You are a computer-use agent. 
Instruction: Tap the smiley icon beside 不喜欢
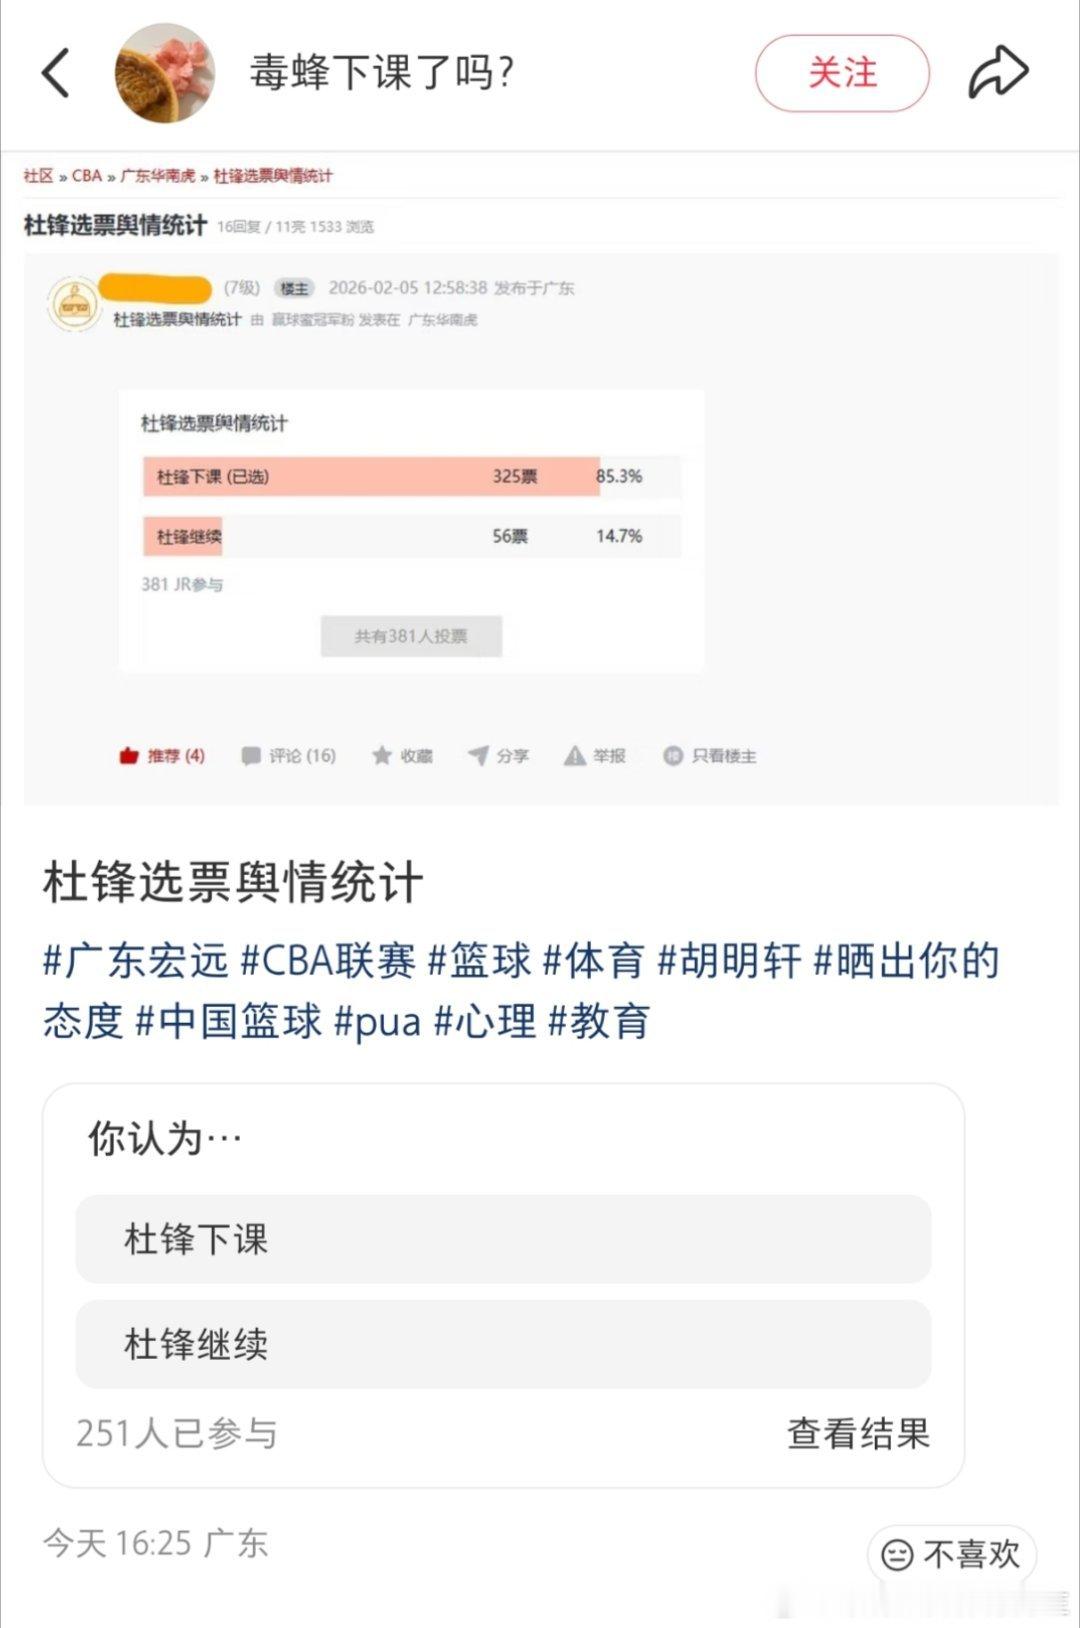point(899,1555)
